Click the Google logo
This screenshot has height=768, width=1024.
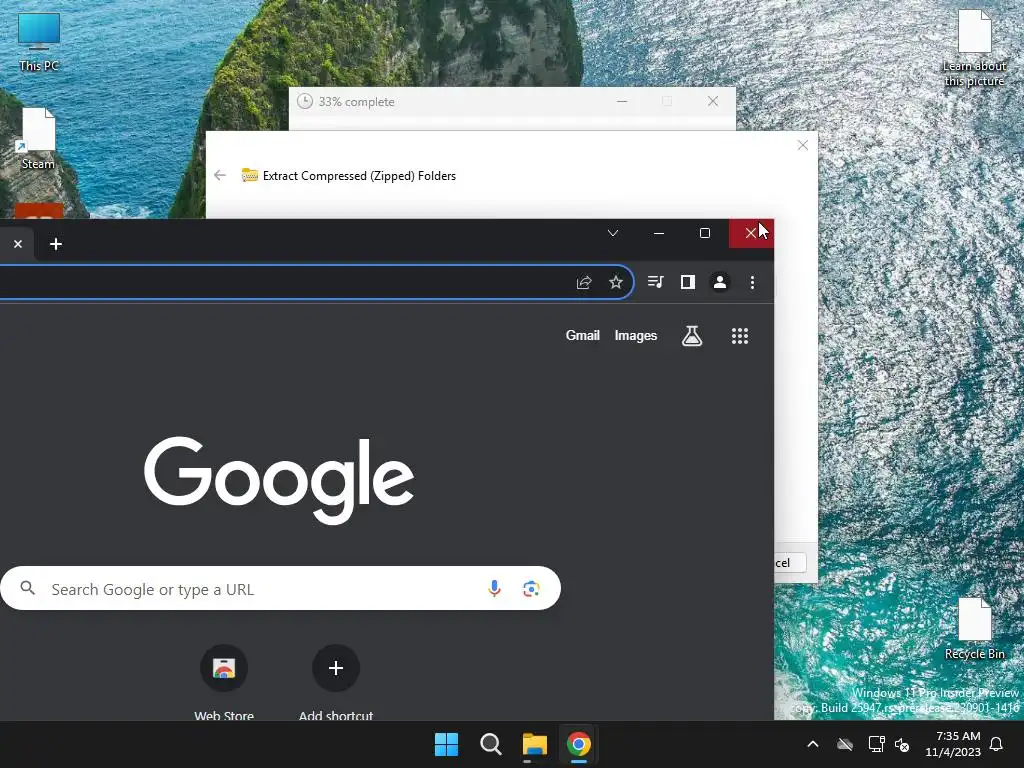[279, 480]
